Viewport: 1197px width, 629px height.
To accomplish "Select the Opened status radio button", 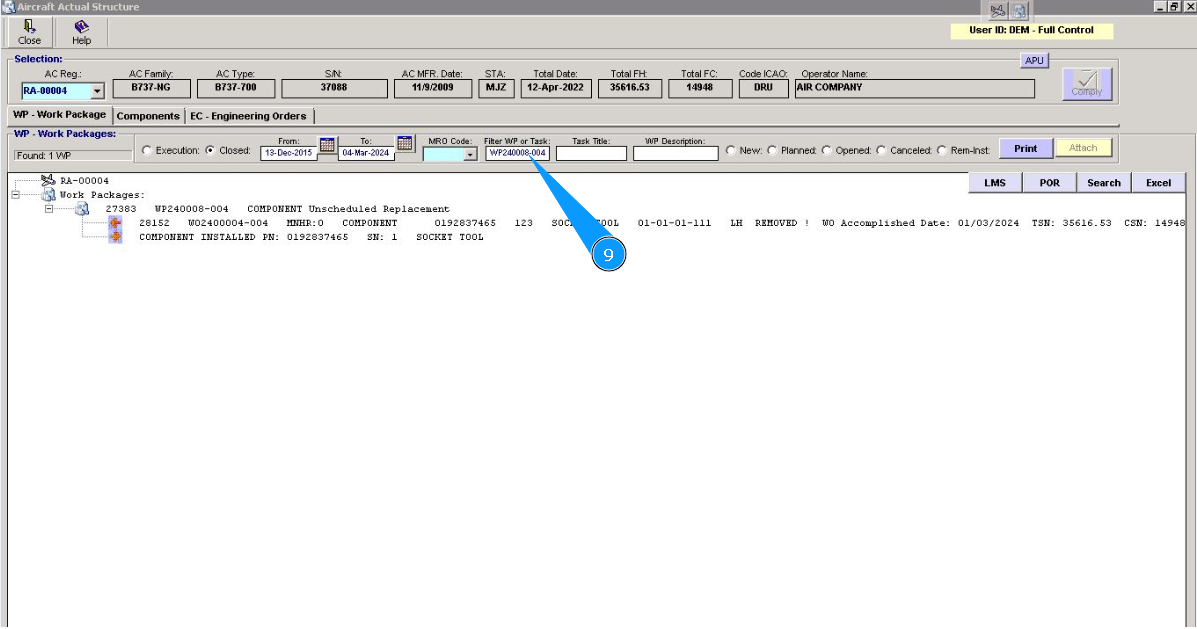I will click(x=826, y=150).
